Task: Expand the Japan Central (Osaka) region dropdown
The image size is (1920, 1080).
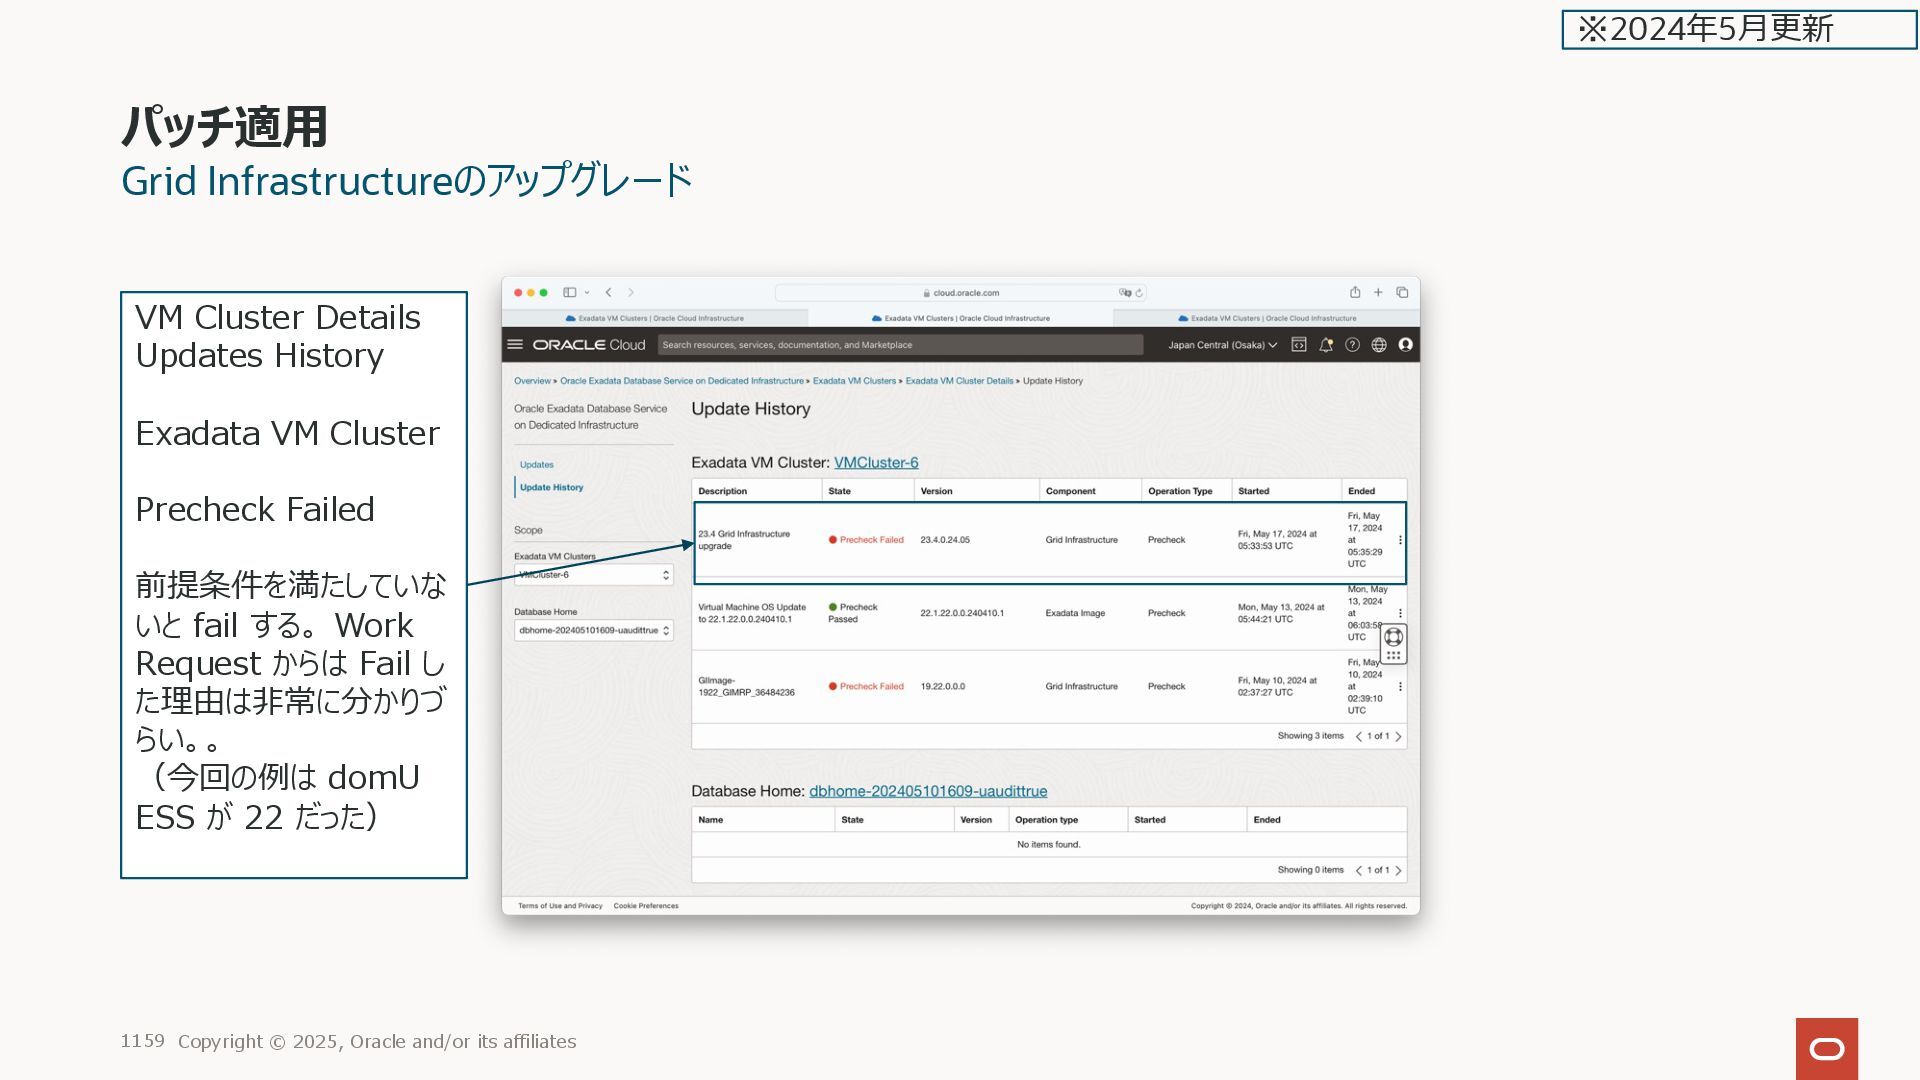Action: pos(1222,345)
